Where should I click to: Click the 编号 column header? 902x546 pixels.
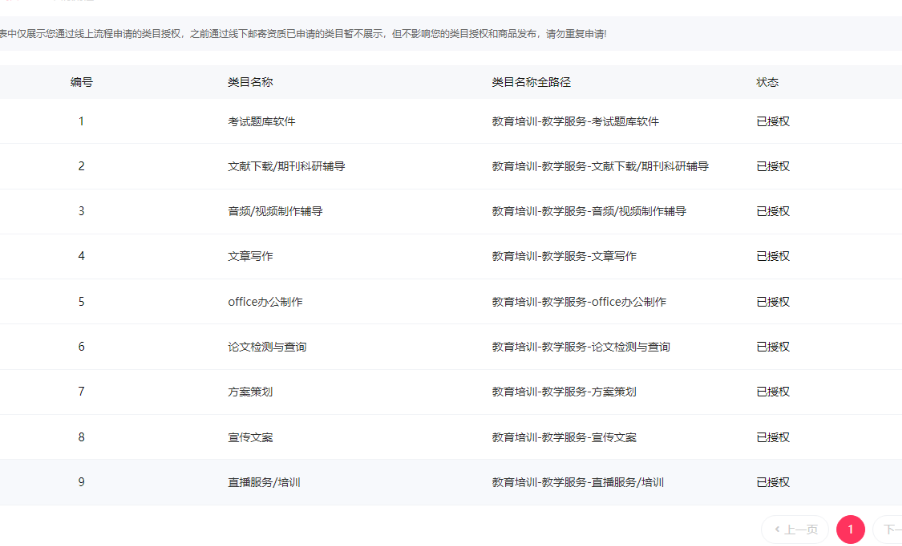tap(81, 82)
